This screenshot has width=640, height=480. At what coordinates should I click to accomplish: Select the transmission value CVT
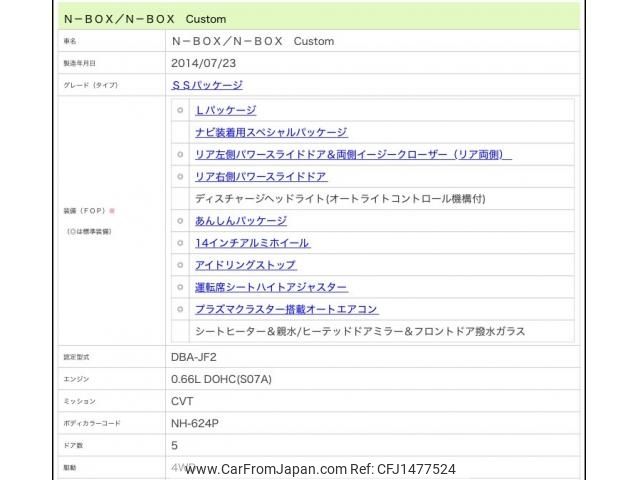[182, 401]
